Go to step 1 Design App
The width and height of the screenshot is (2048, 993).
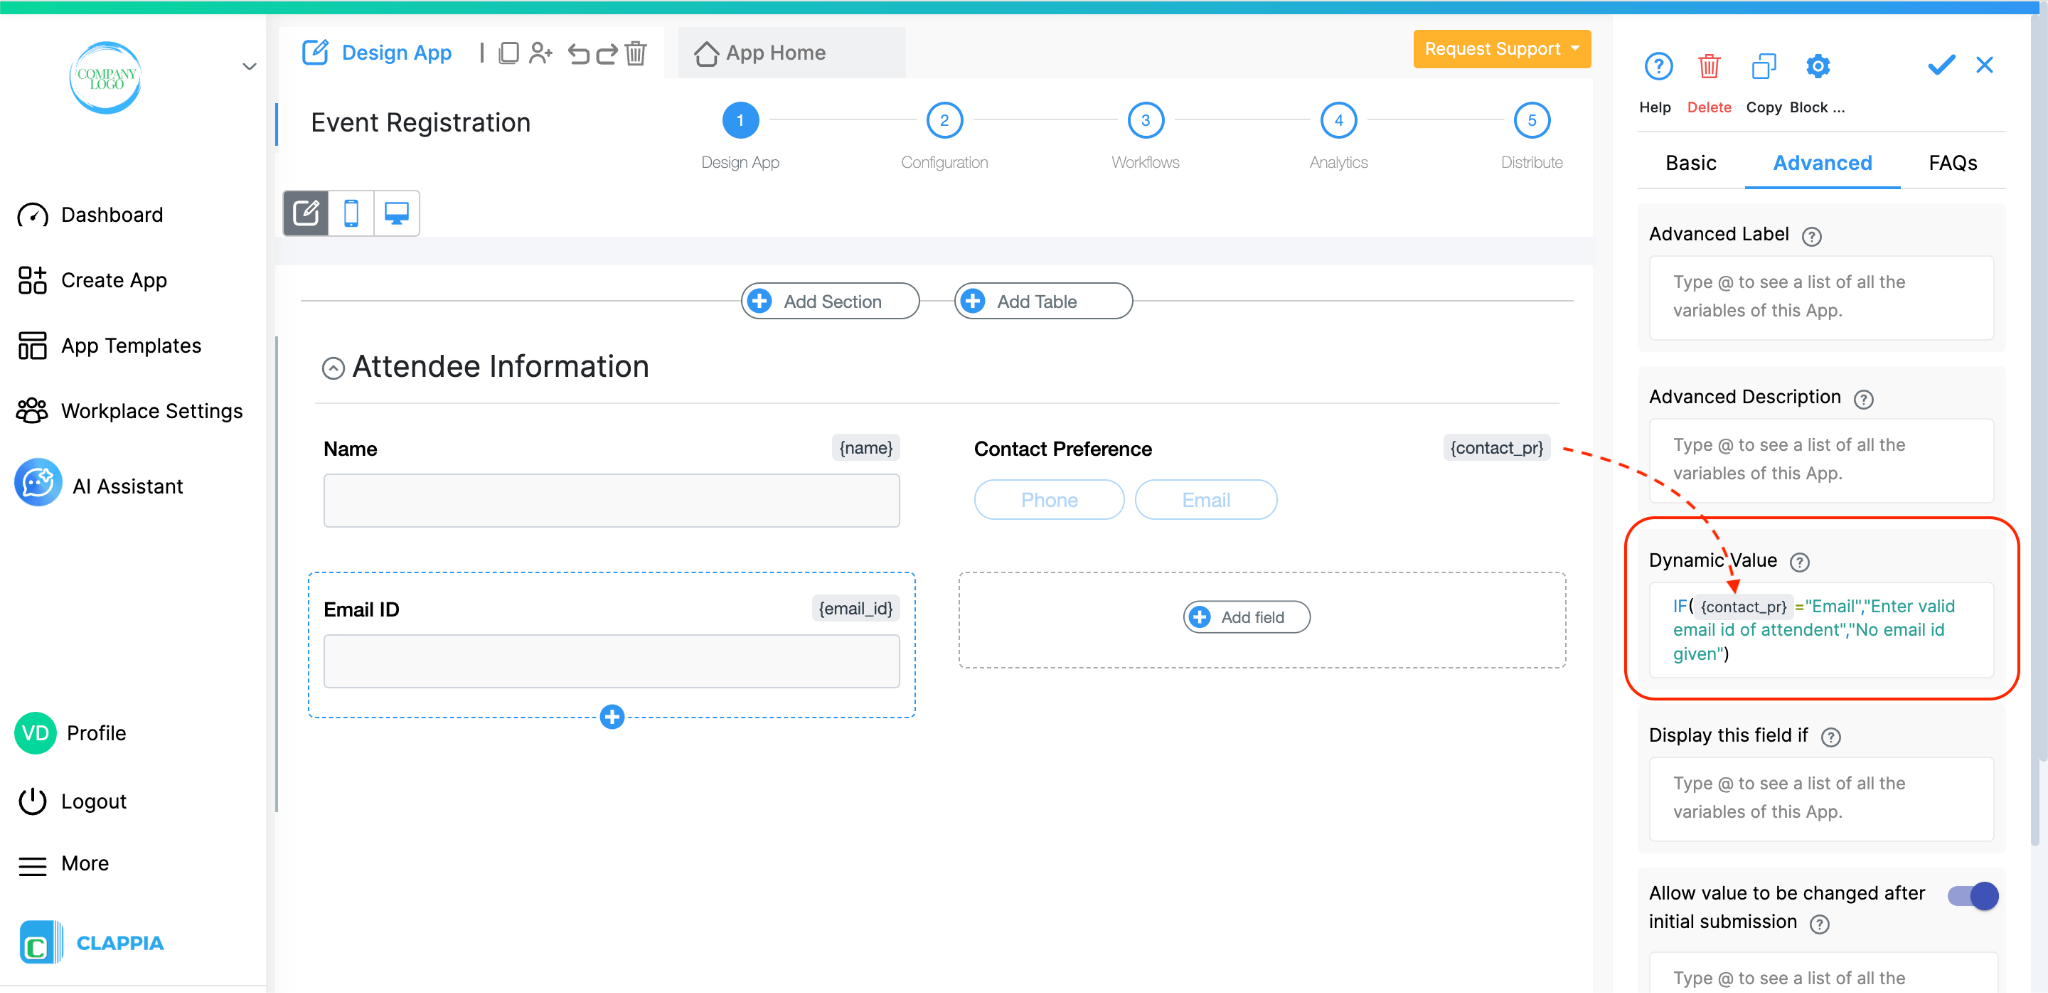740,121
